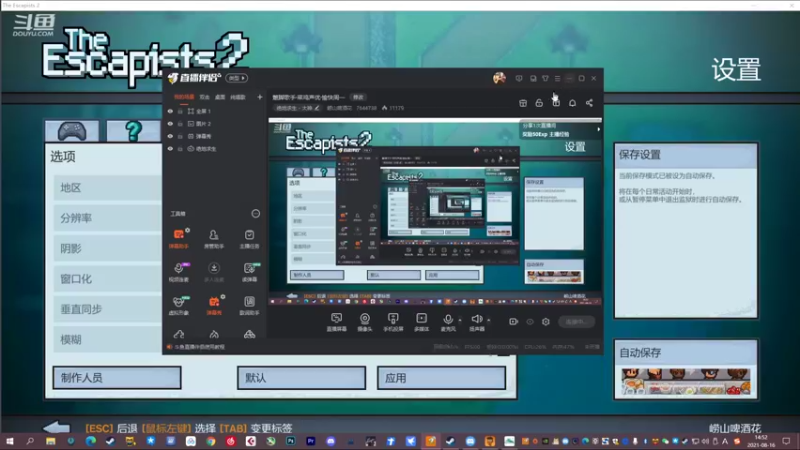Open the hamburger menu in companion title bar

pos(557,79)
